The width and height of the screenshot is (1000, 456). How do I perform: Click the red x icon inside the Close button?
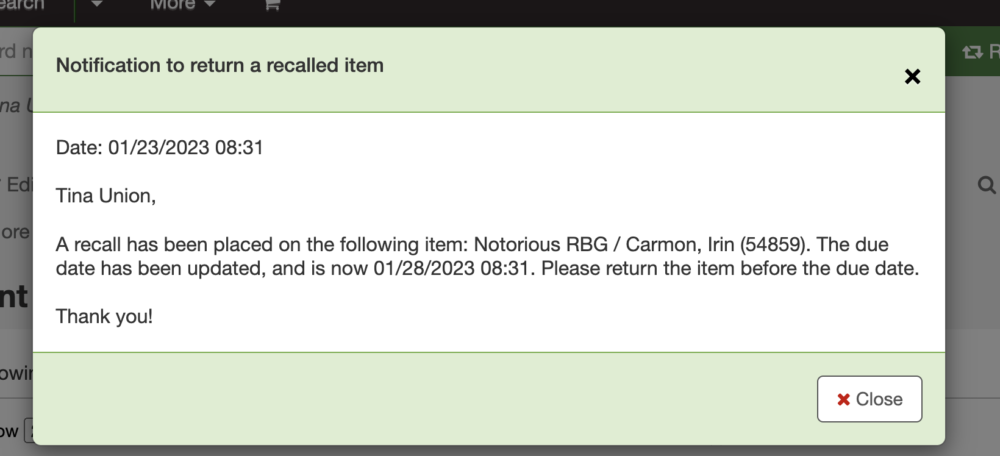843,399
